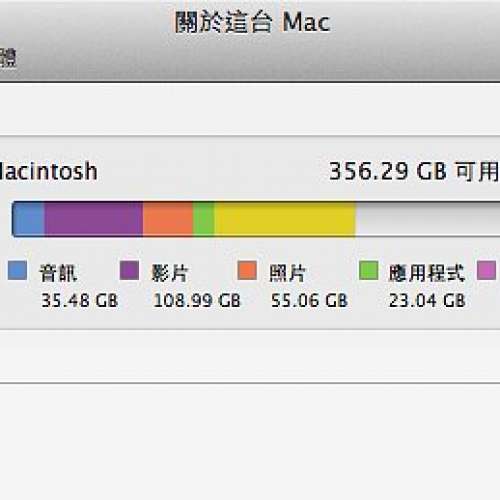Click the empty free-space portion of storage bar
500x500 pixels.
(428, 219)
